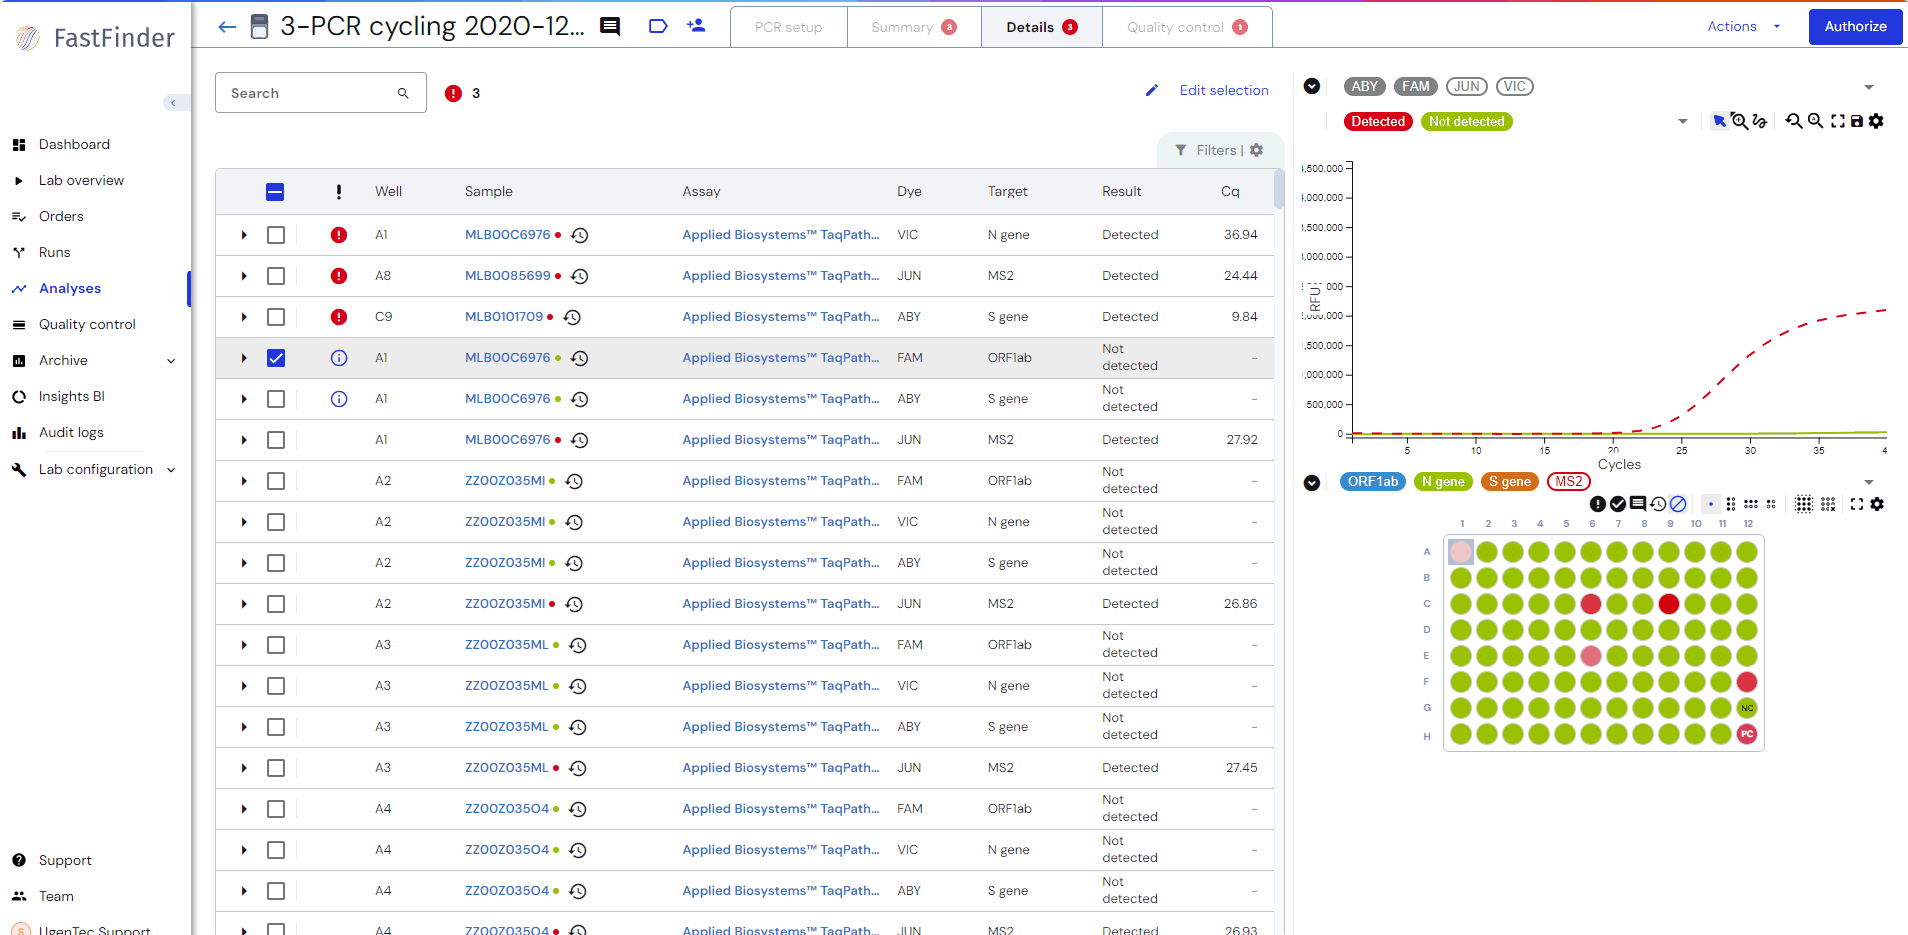Expand the amplification chart to fullscreen

tap(1838, 121)
